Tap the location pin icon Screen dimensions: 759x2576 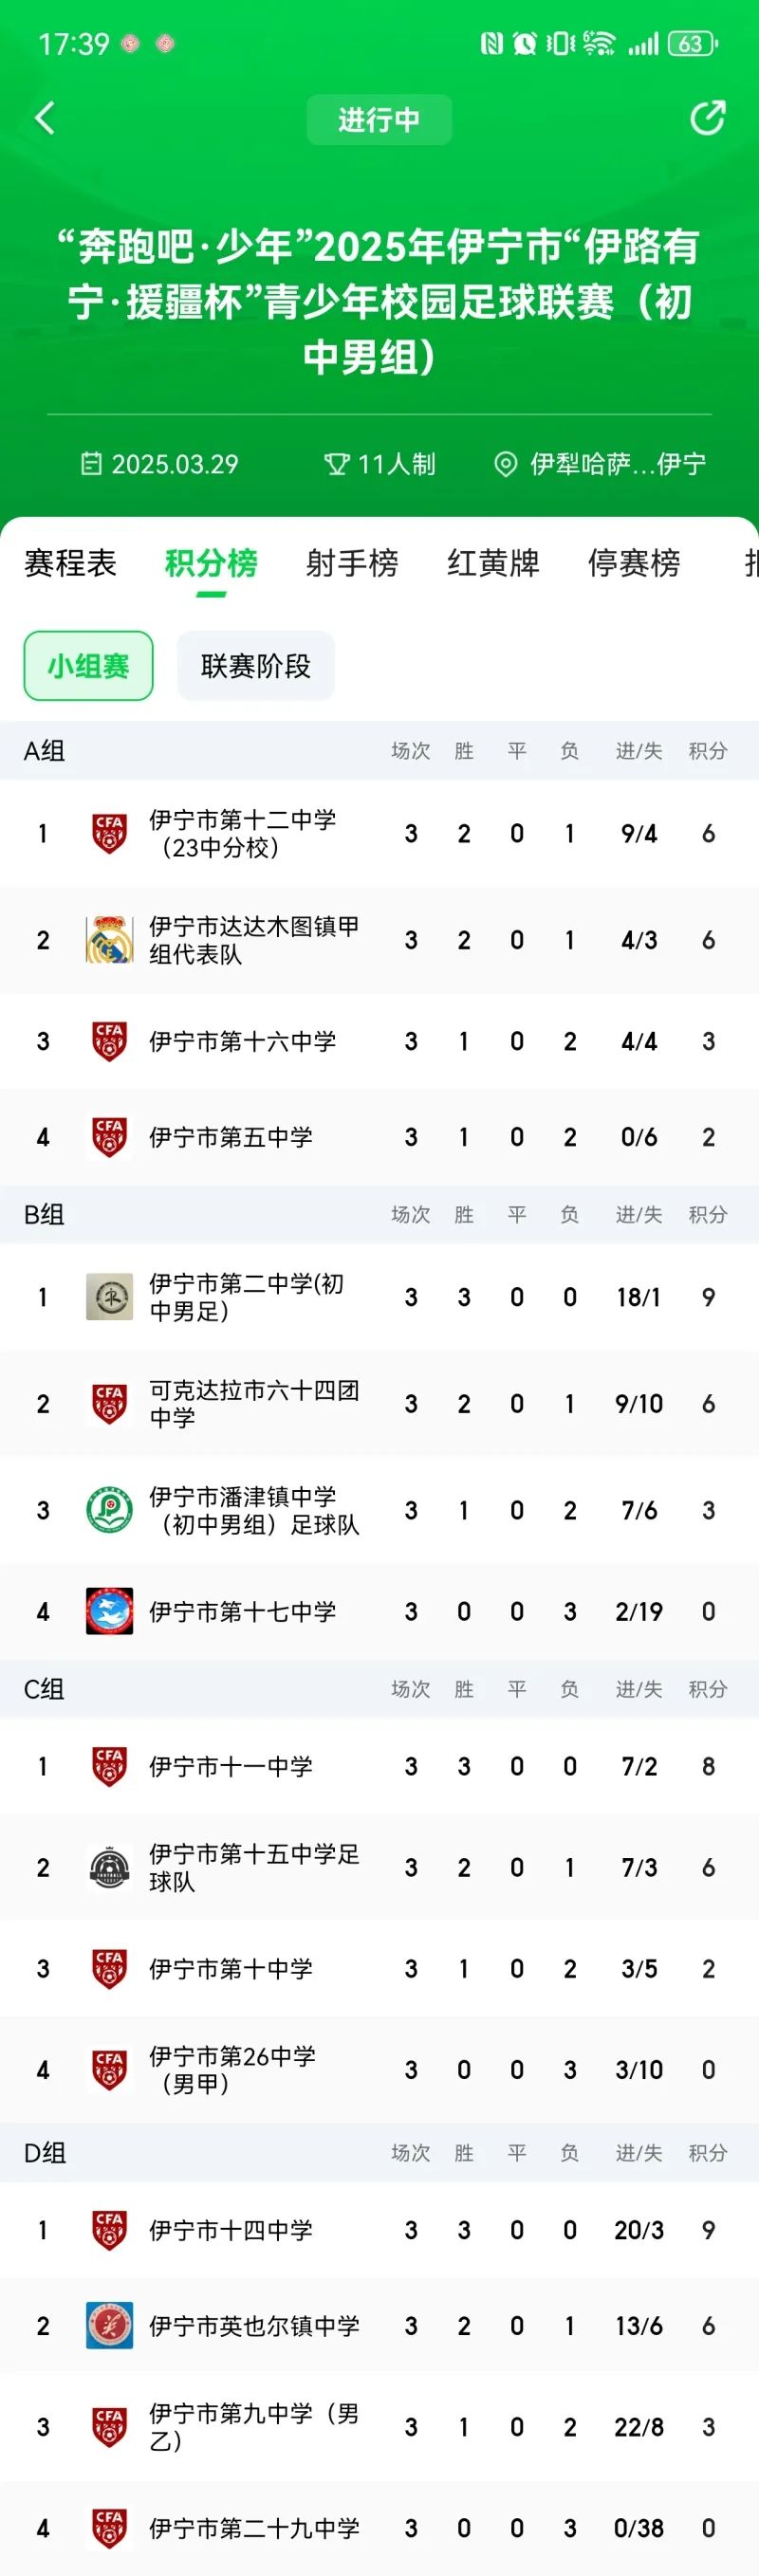[506, 464]
